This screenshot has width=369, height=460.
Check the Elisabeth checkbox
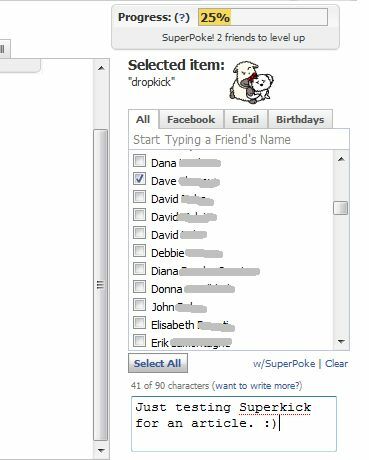point(139,323)
